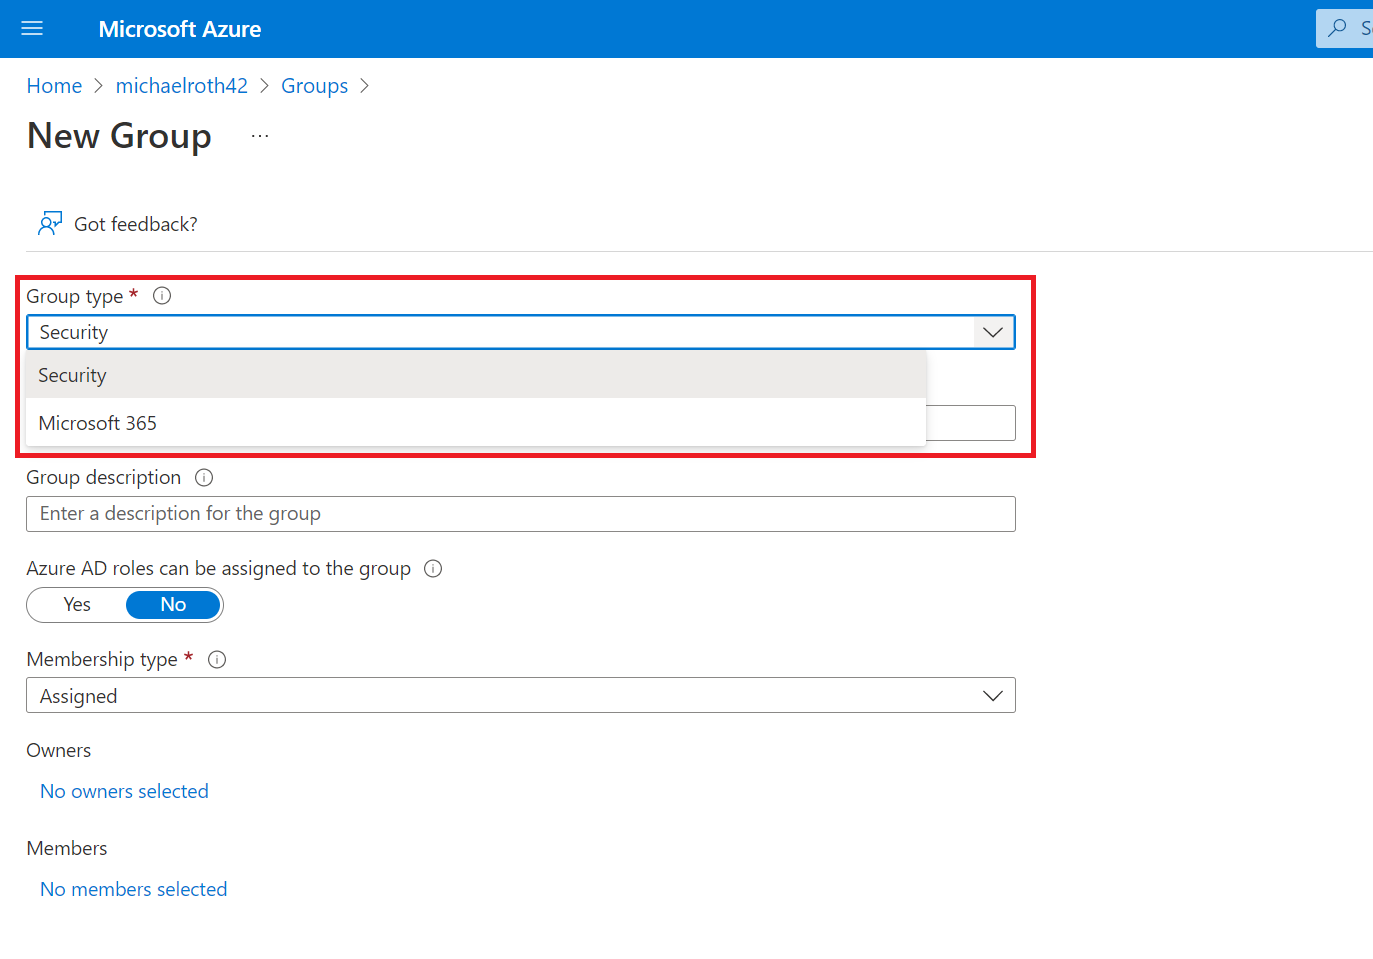The width and height of the screenshot is (1373, 959).
Task: Expand the Membership type dropdown
Action: [x=521, y=696]
